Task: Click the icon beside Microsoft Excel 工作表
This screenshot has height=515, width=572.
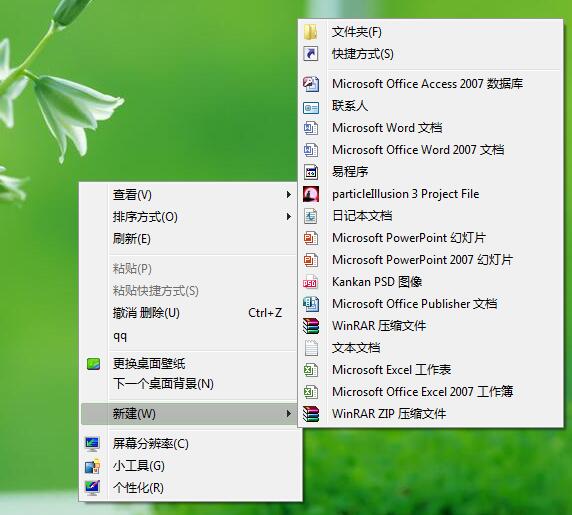Action: (x=311, y=370)
